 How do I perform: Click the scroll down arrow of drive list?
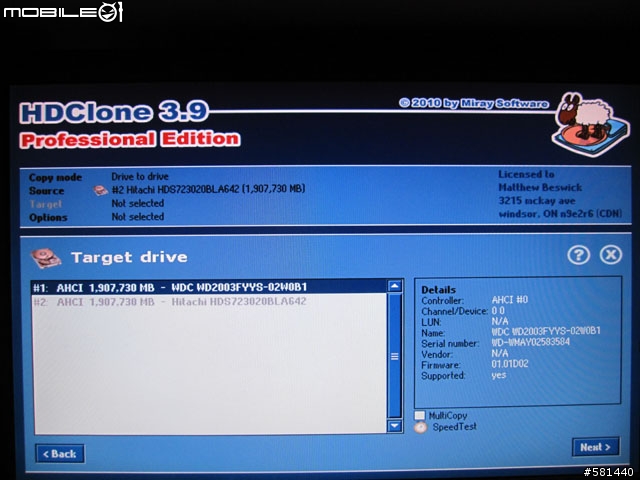pos(395,426)
